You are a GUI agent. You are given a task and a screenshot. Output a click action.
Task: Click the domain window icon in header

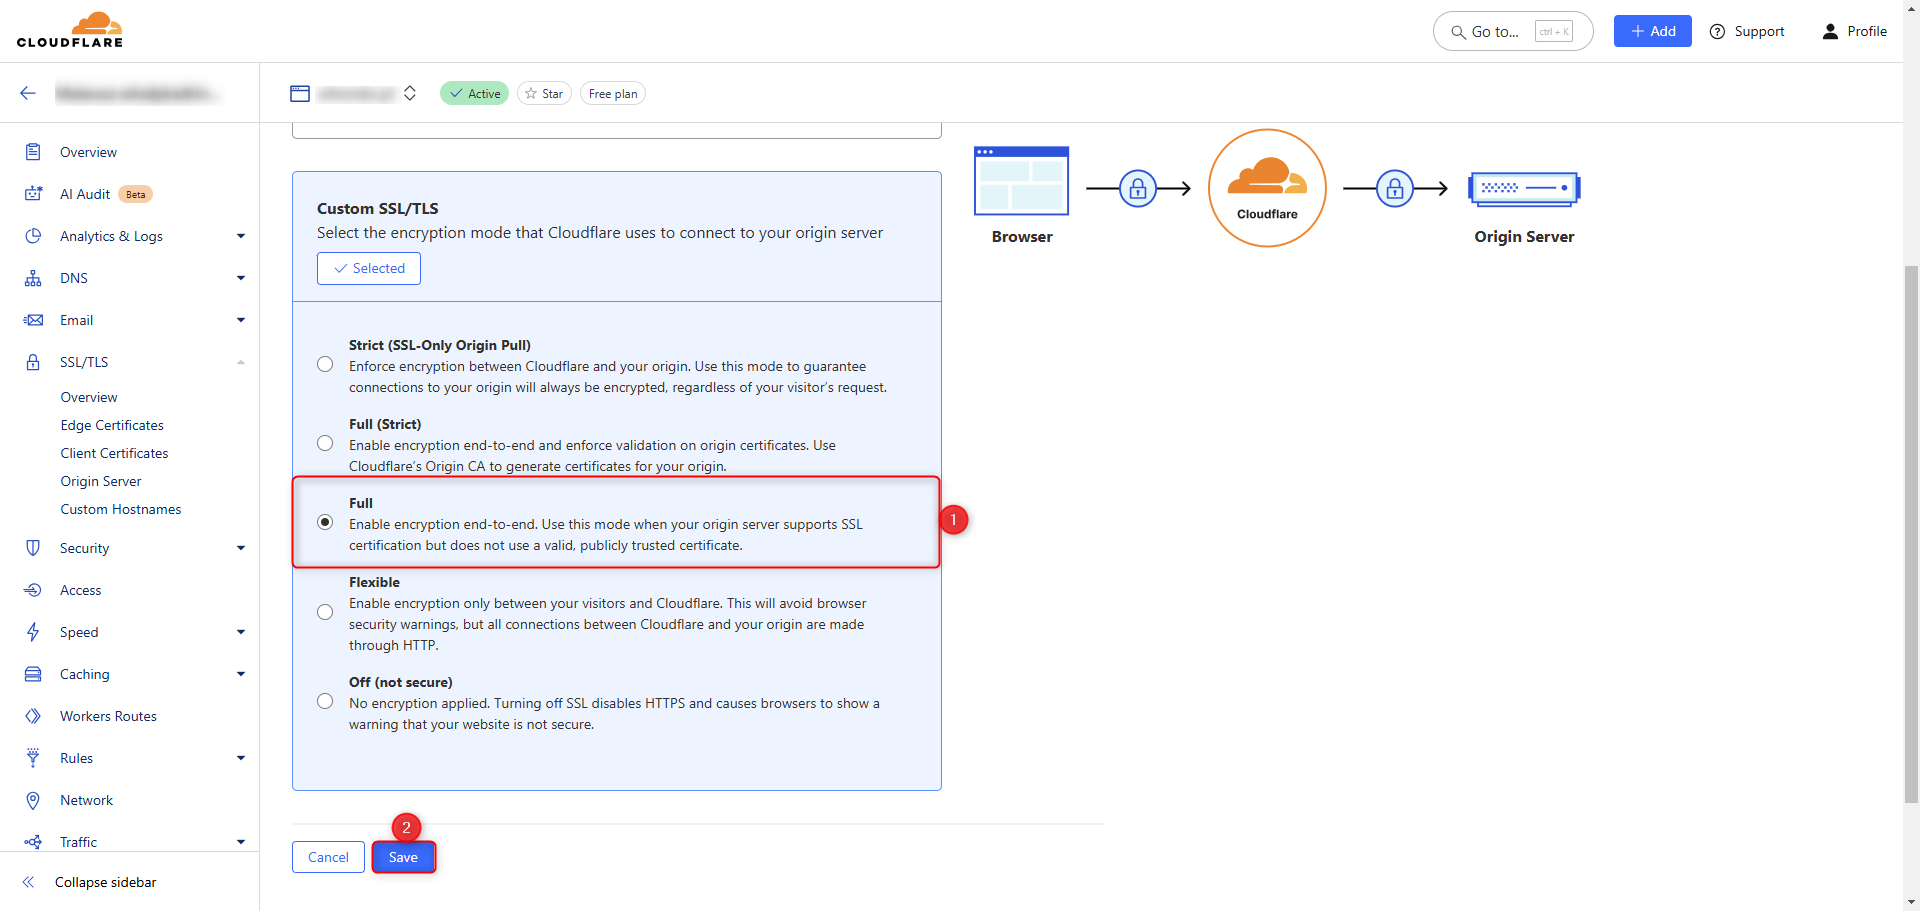click(300, 93)
